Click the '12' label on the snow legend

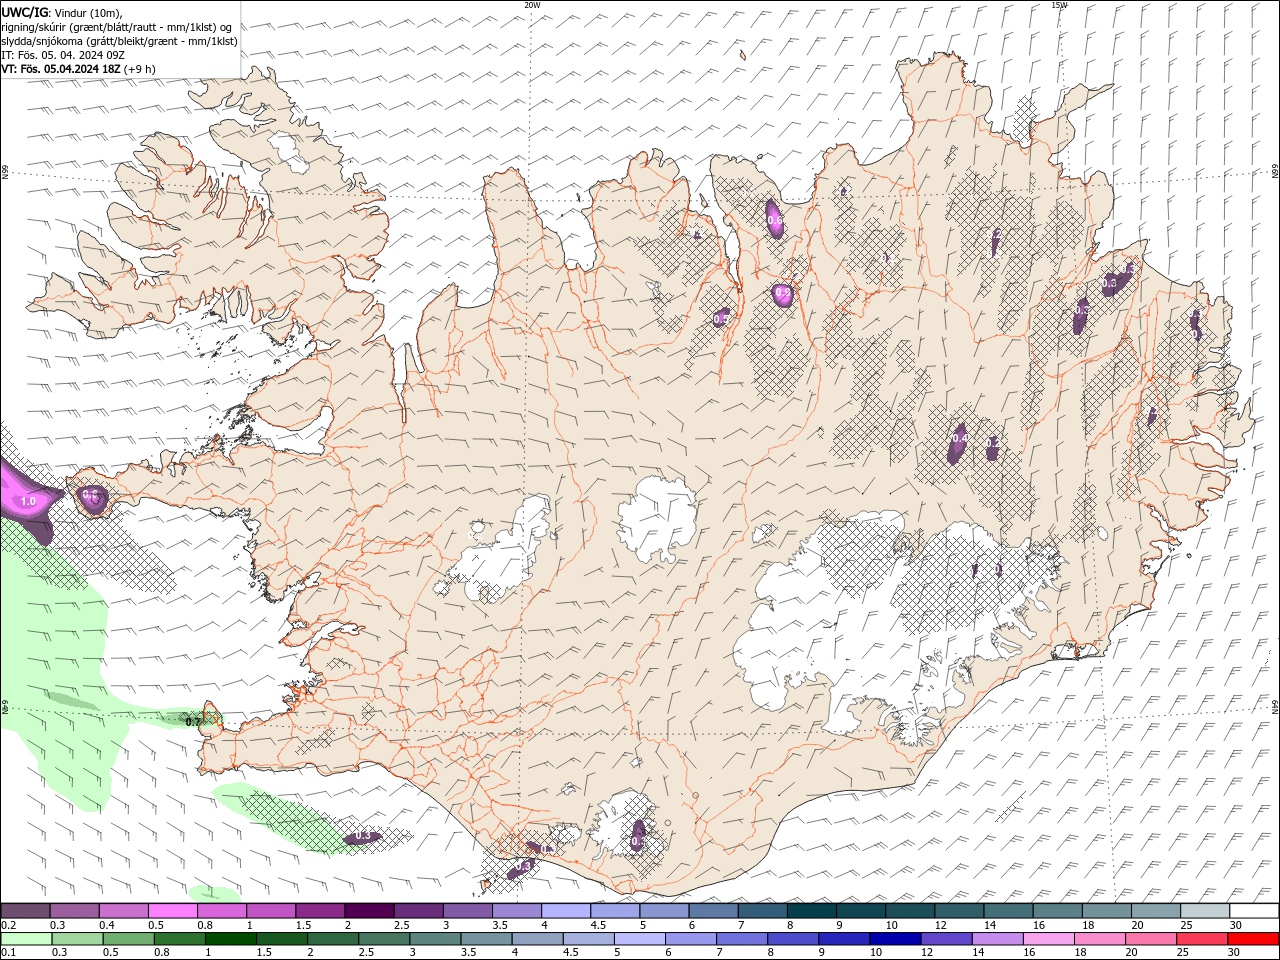tap(939, 925)
